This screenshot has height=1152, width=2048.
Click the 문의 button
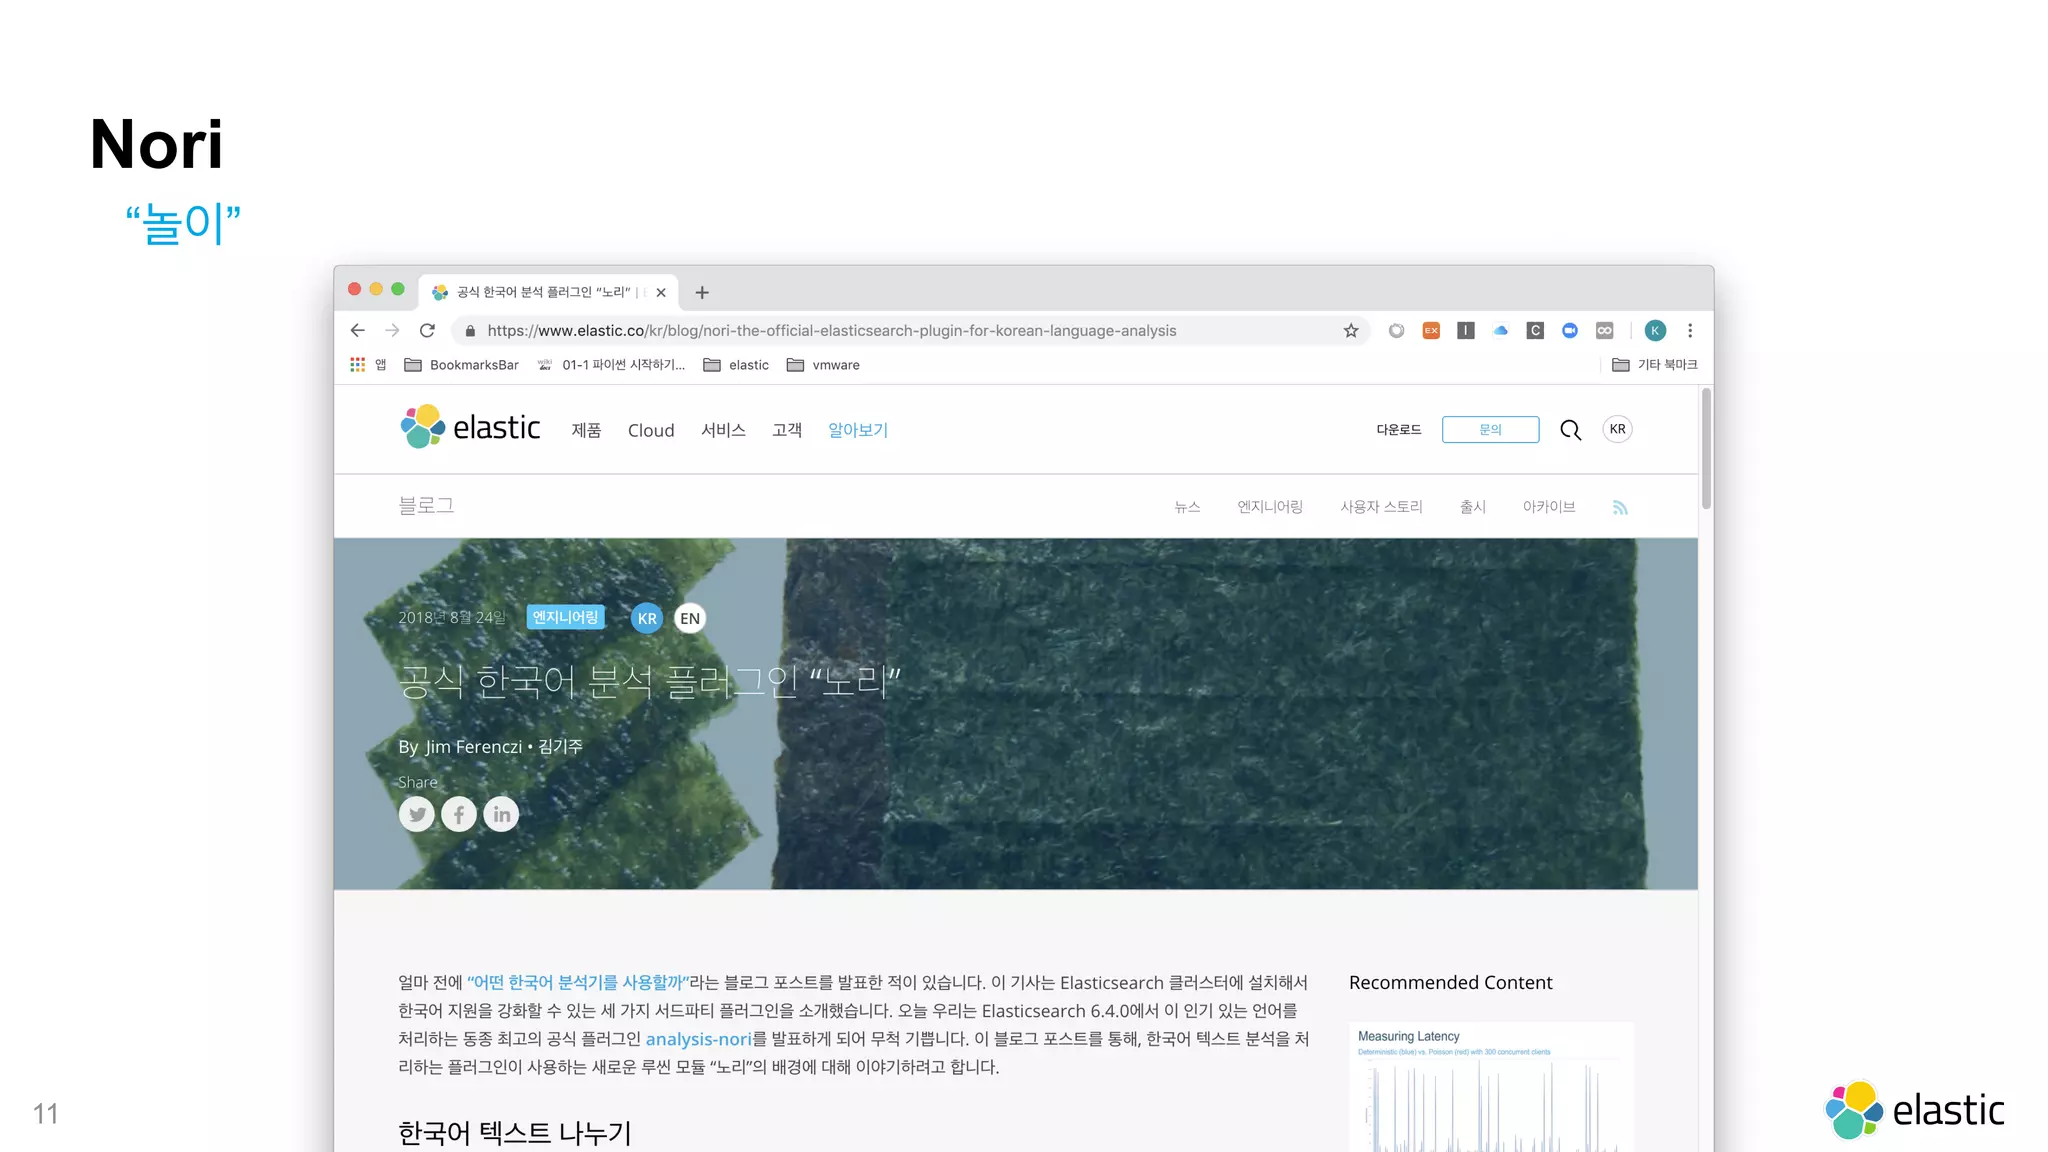pyautogui.click(x=1490, y=430)
